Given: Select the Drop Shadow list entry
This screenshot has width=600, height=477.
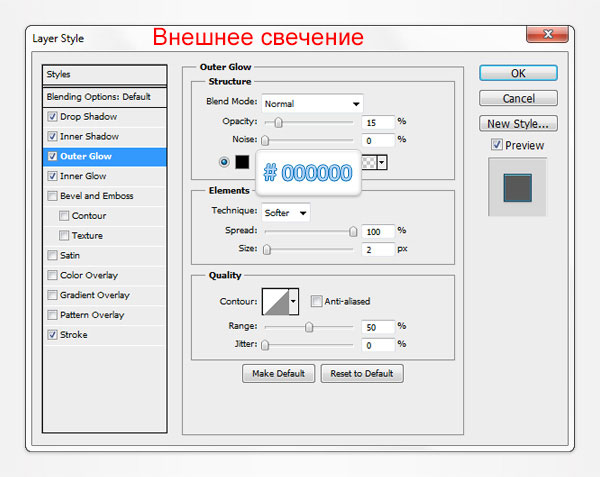Looking at the screenshot, I should 105,116.
